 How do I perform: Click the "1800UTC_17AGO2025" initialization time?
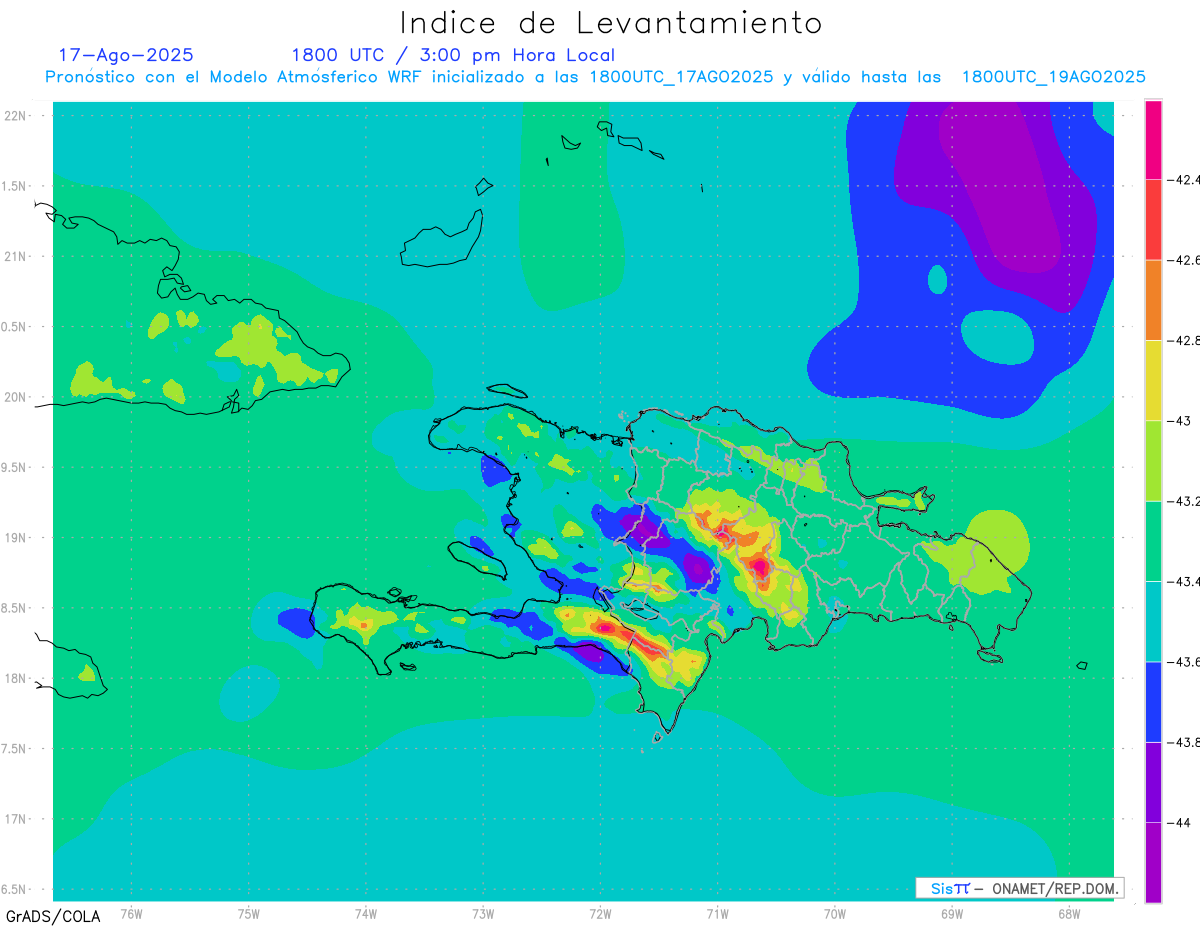[x=681, y=77]
